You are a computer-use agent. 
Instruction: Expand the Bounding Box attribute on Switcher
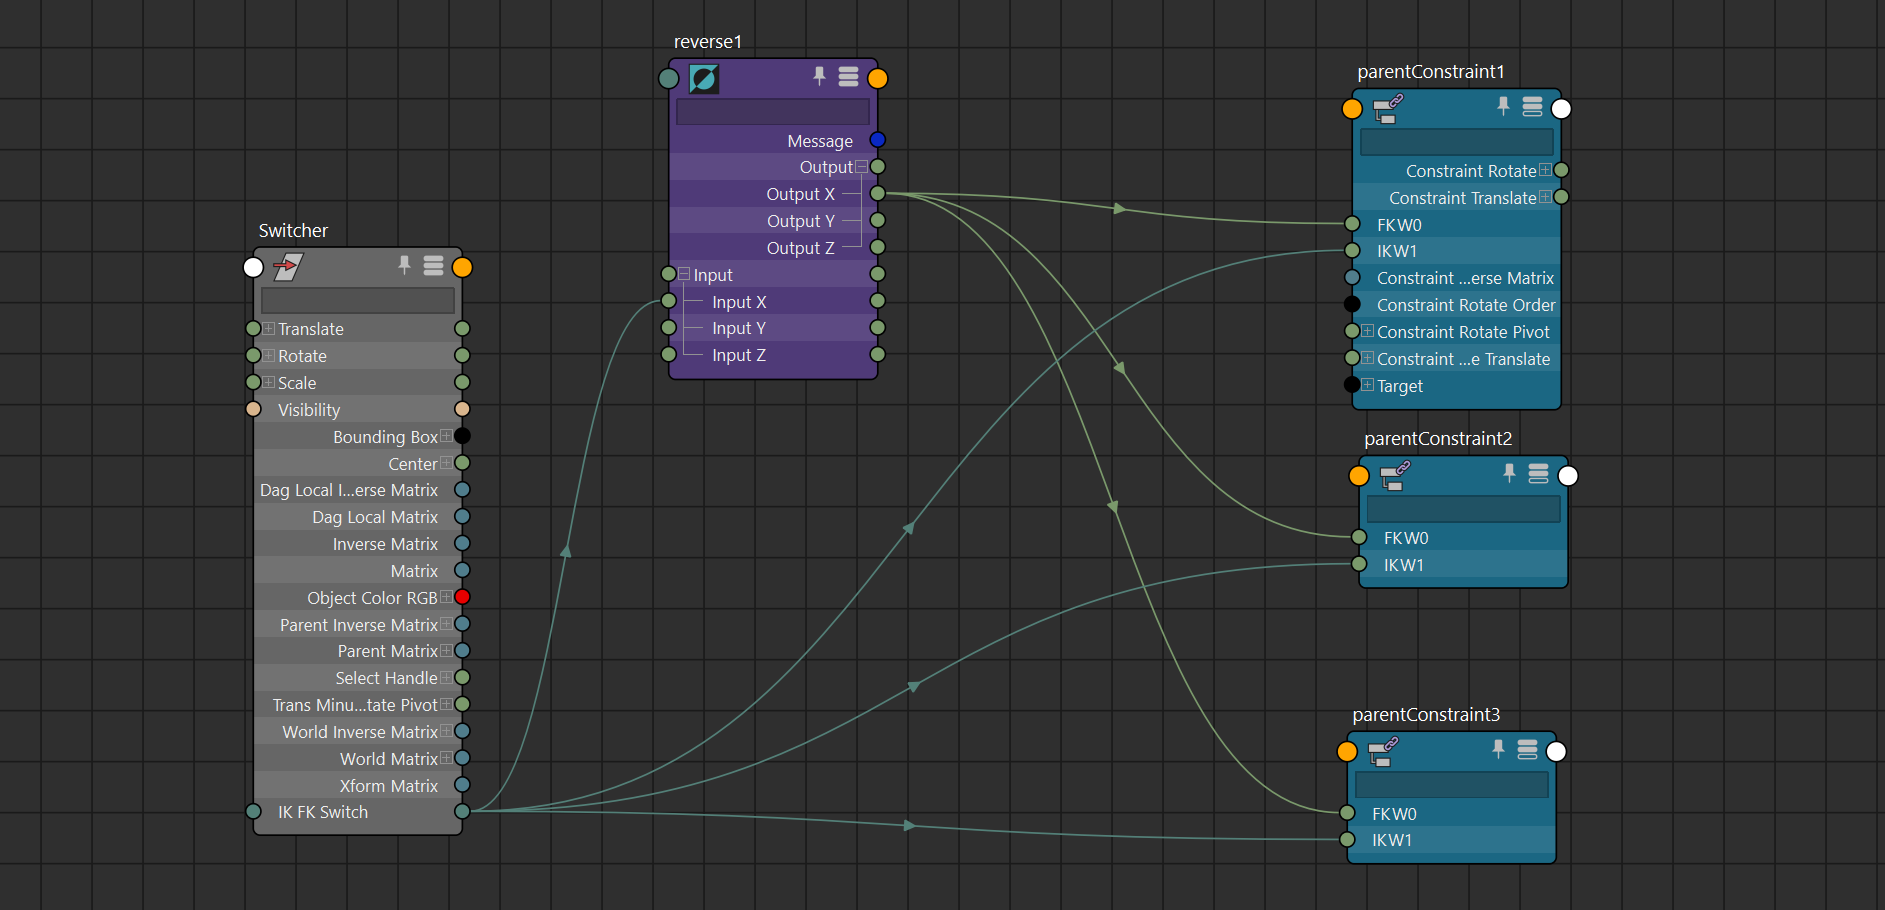tap(446, 436)
